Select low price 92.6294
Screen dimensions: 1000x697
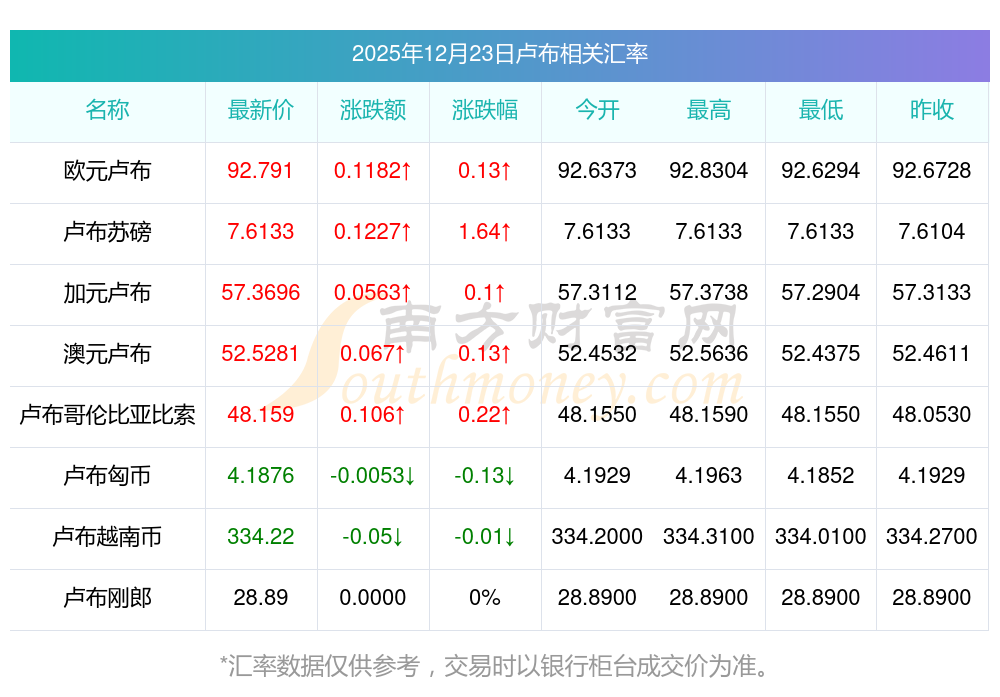pyautogui.click(x=821, y=170)
